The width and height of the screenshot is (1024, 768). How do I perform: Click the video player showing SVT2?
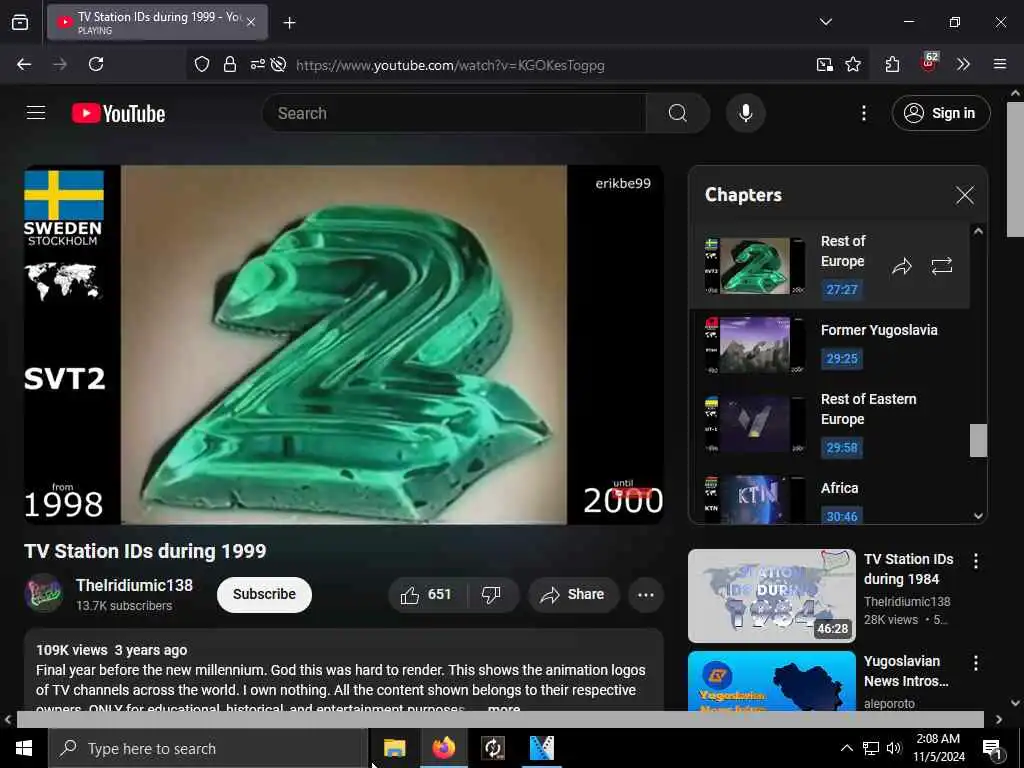344,344
